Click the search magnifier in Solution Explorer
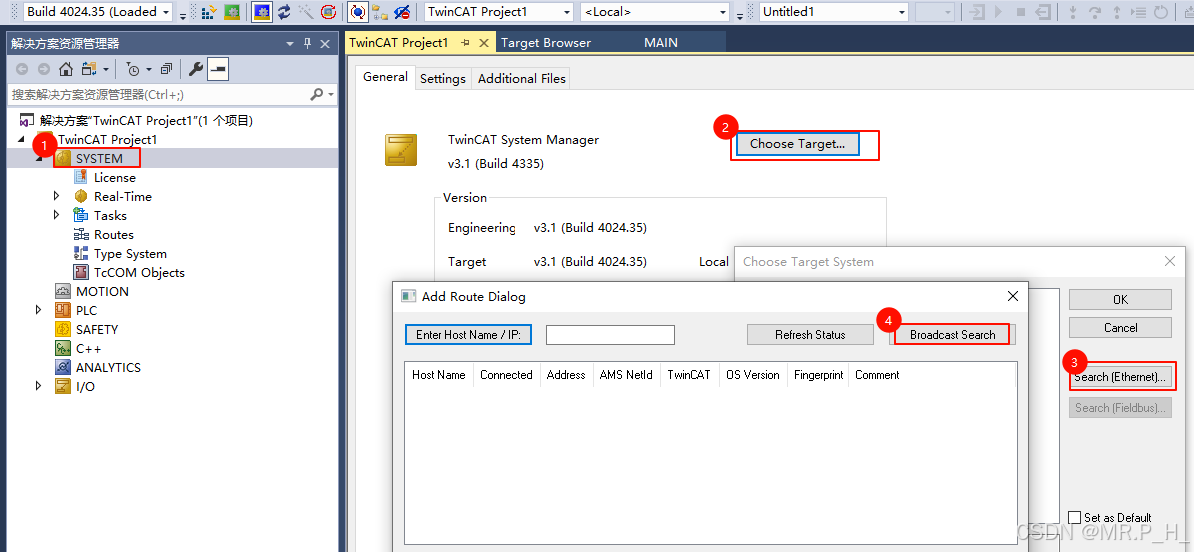This screenshot has width=1194, height=552. click(317, 94)
